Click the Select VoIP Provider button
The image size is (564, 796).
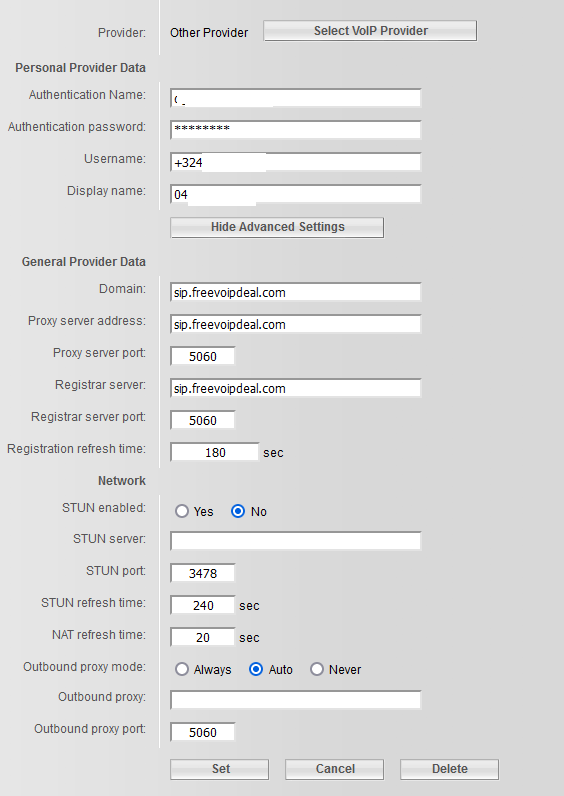click(370, 31)
